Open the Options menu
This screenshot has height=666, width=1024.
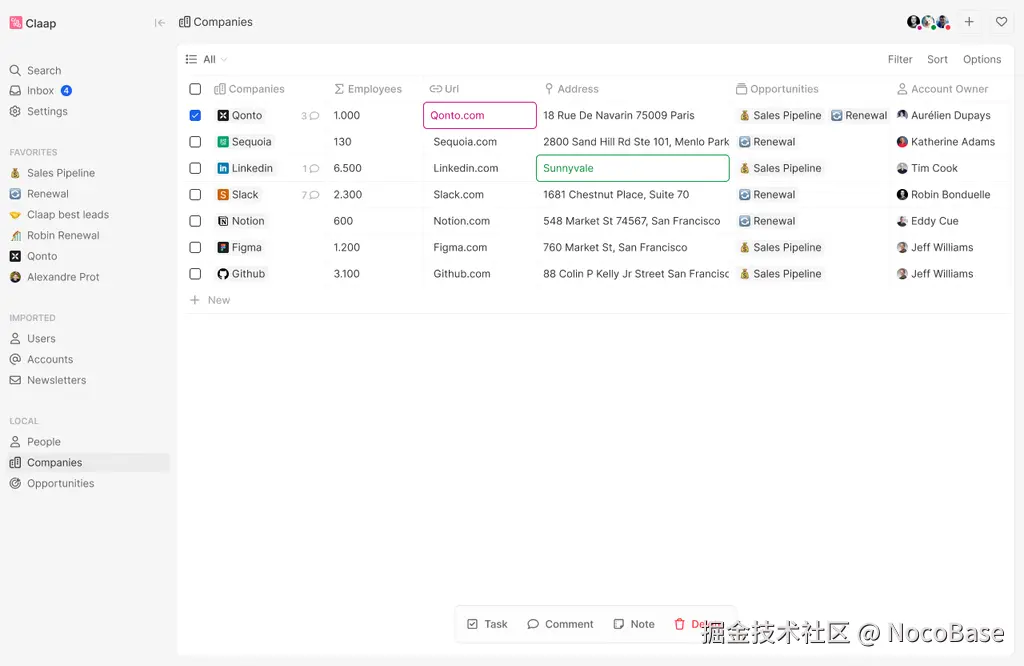pyautogui.click(x=982, y=59)
